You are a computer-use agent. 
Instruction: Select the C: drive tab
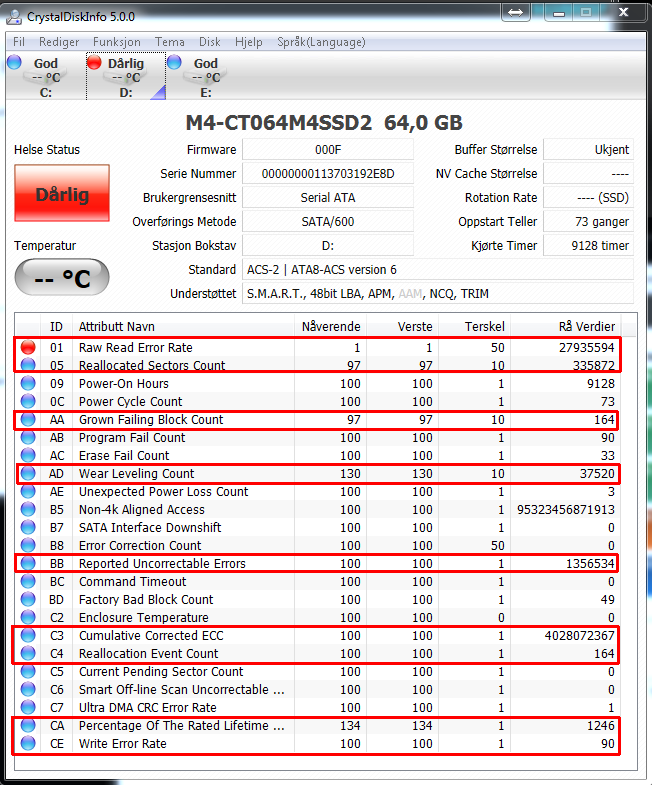pos(46,77)
